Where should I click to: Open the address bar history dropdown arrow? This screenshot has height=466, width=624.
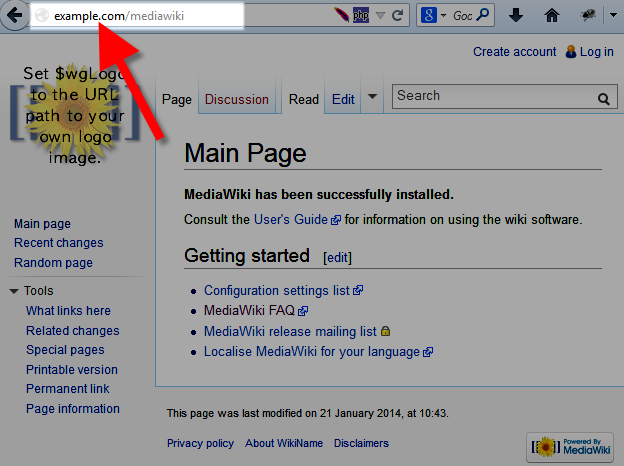pos(381,16)
